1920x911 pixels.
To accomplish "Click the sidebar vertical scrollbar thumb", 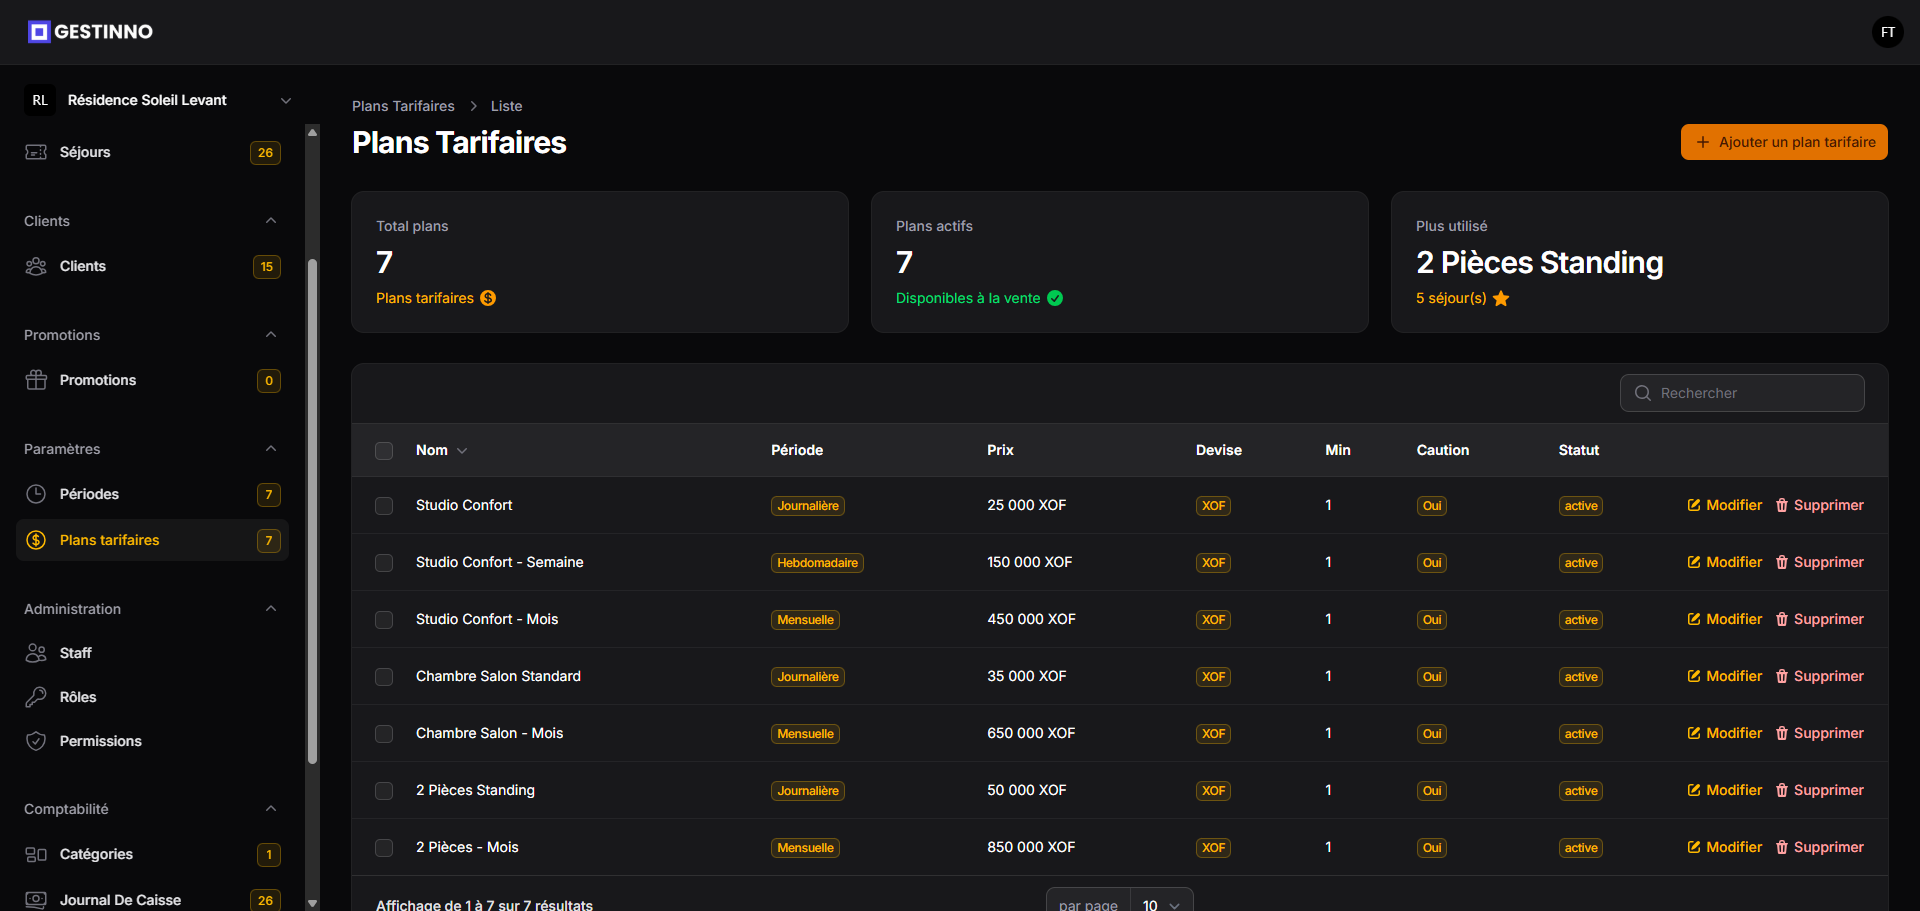I will point(312,510).
